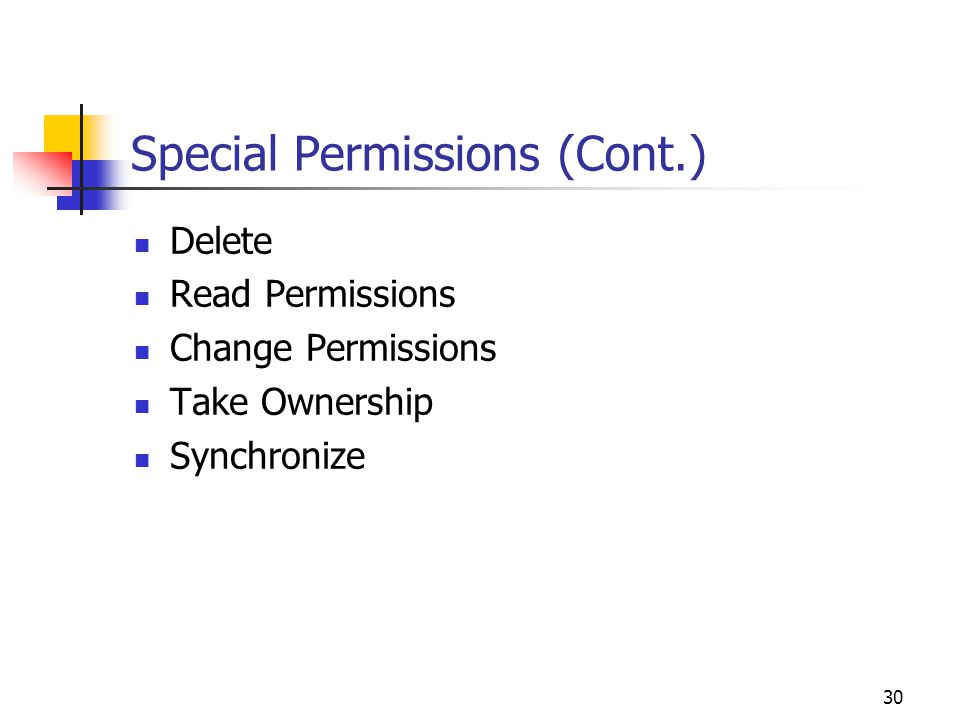Click the "Read Permissions" list item
The image size is (960, 720).
pyautogui.click(x=312, y=294)
